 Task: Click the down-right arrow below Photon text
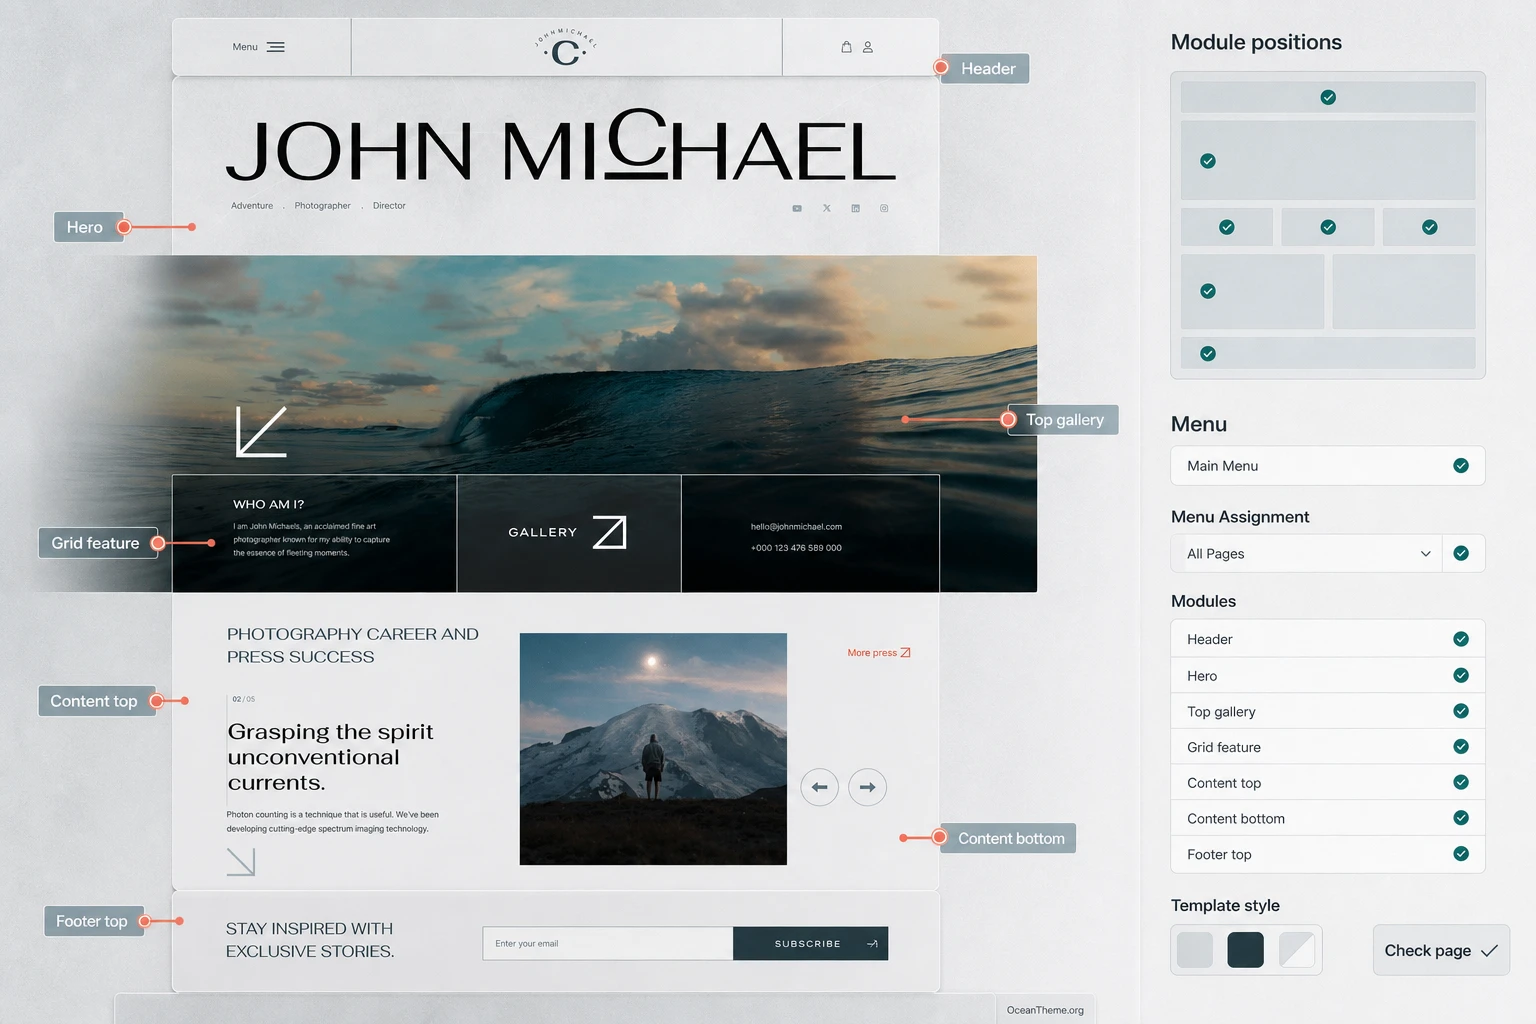(241, 862)
